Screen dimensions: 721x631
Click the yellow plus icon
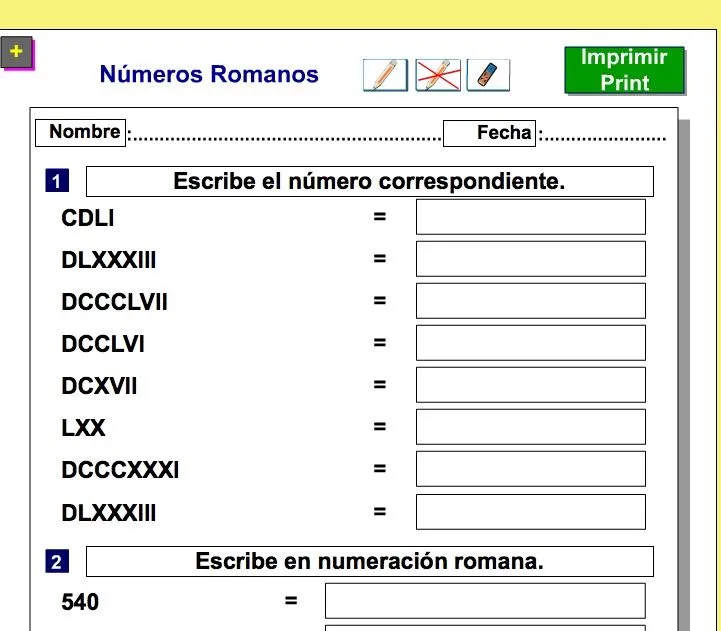click(17, 52)
